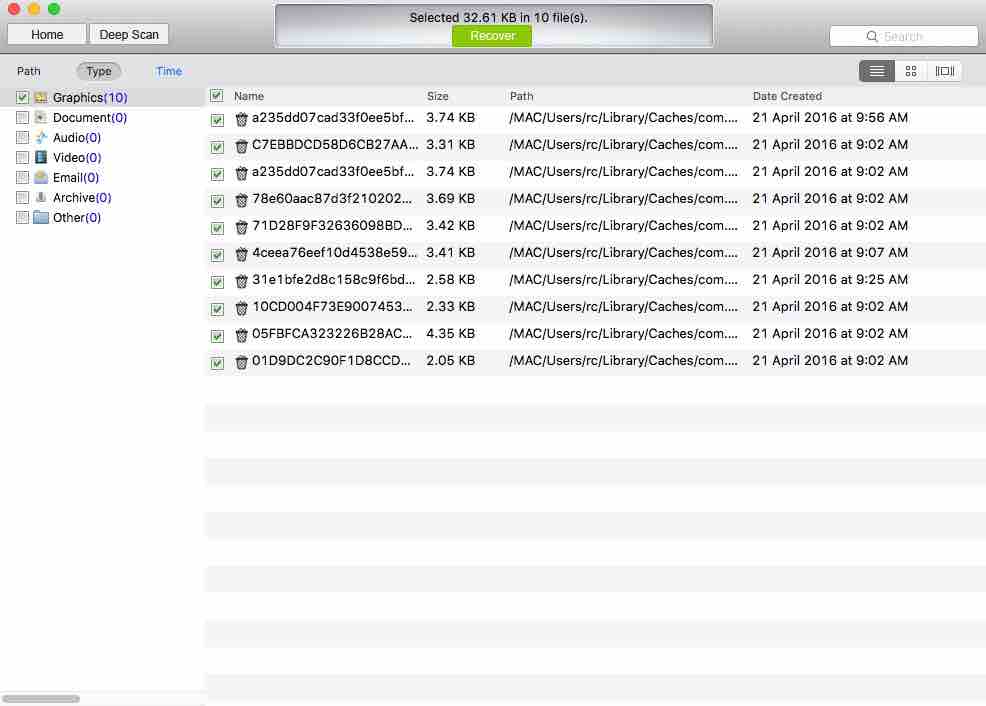
Task: Sort by the Path column header
Action: coord(521,96)
